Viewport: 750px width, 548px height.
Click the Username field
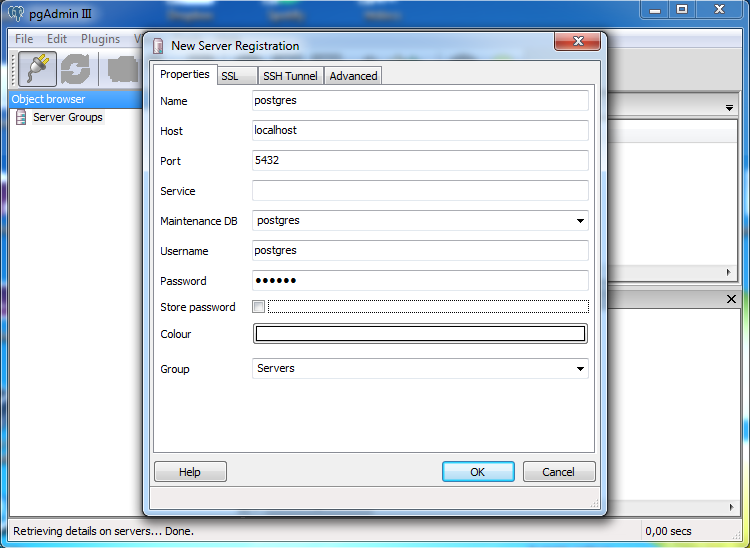420,251
